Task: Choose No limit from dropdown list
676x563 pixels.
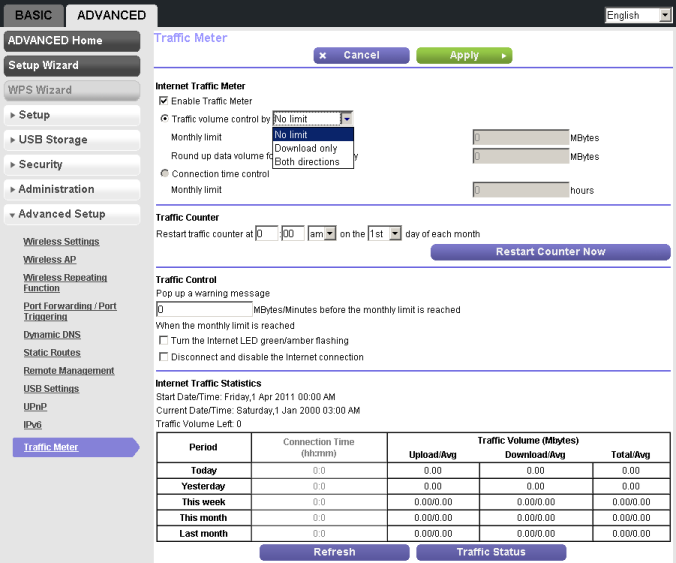Action: (x=313, y=134)
